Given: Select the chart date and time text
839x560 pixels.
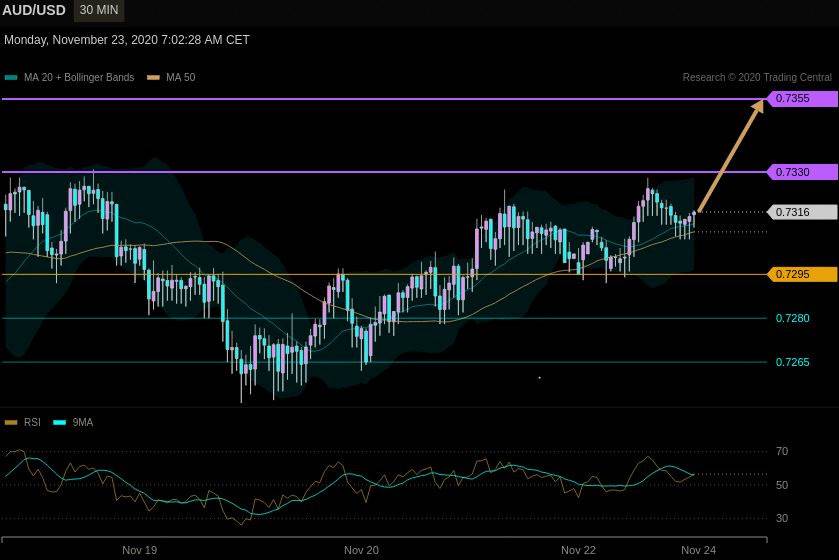Looking at the screenshot, I should tap(127, 40).
